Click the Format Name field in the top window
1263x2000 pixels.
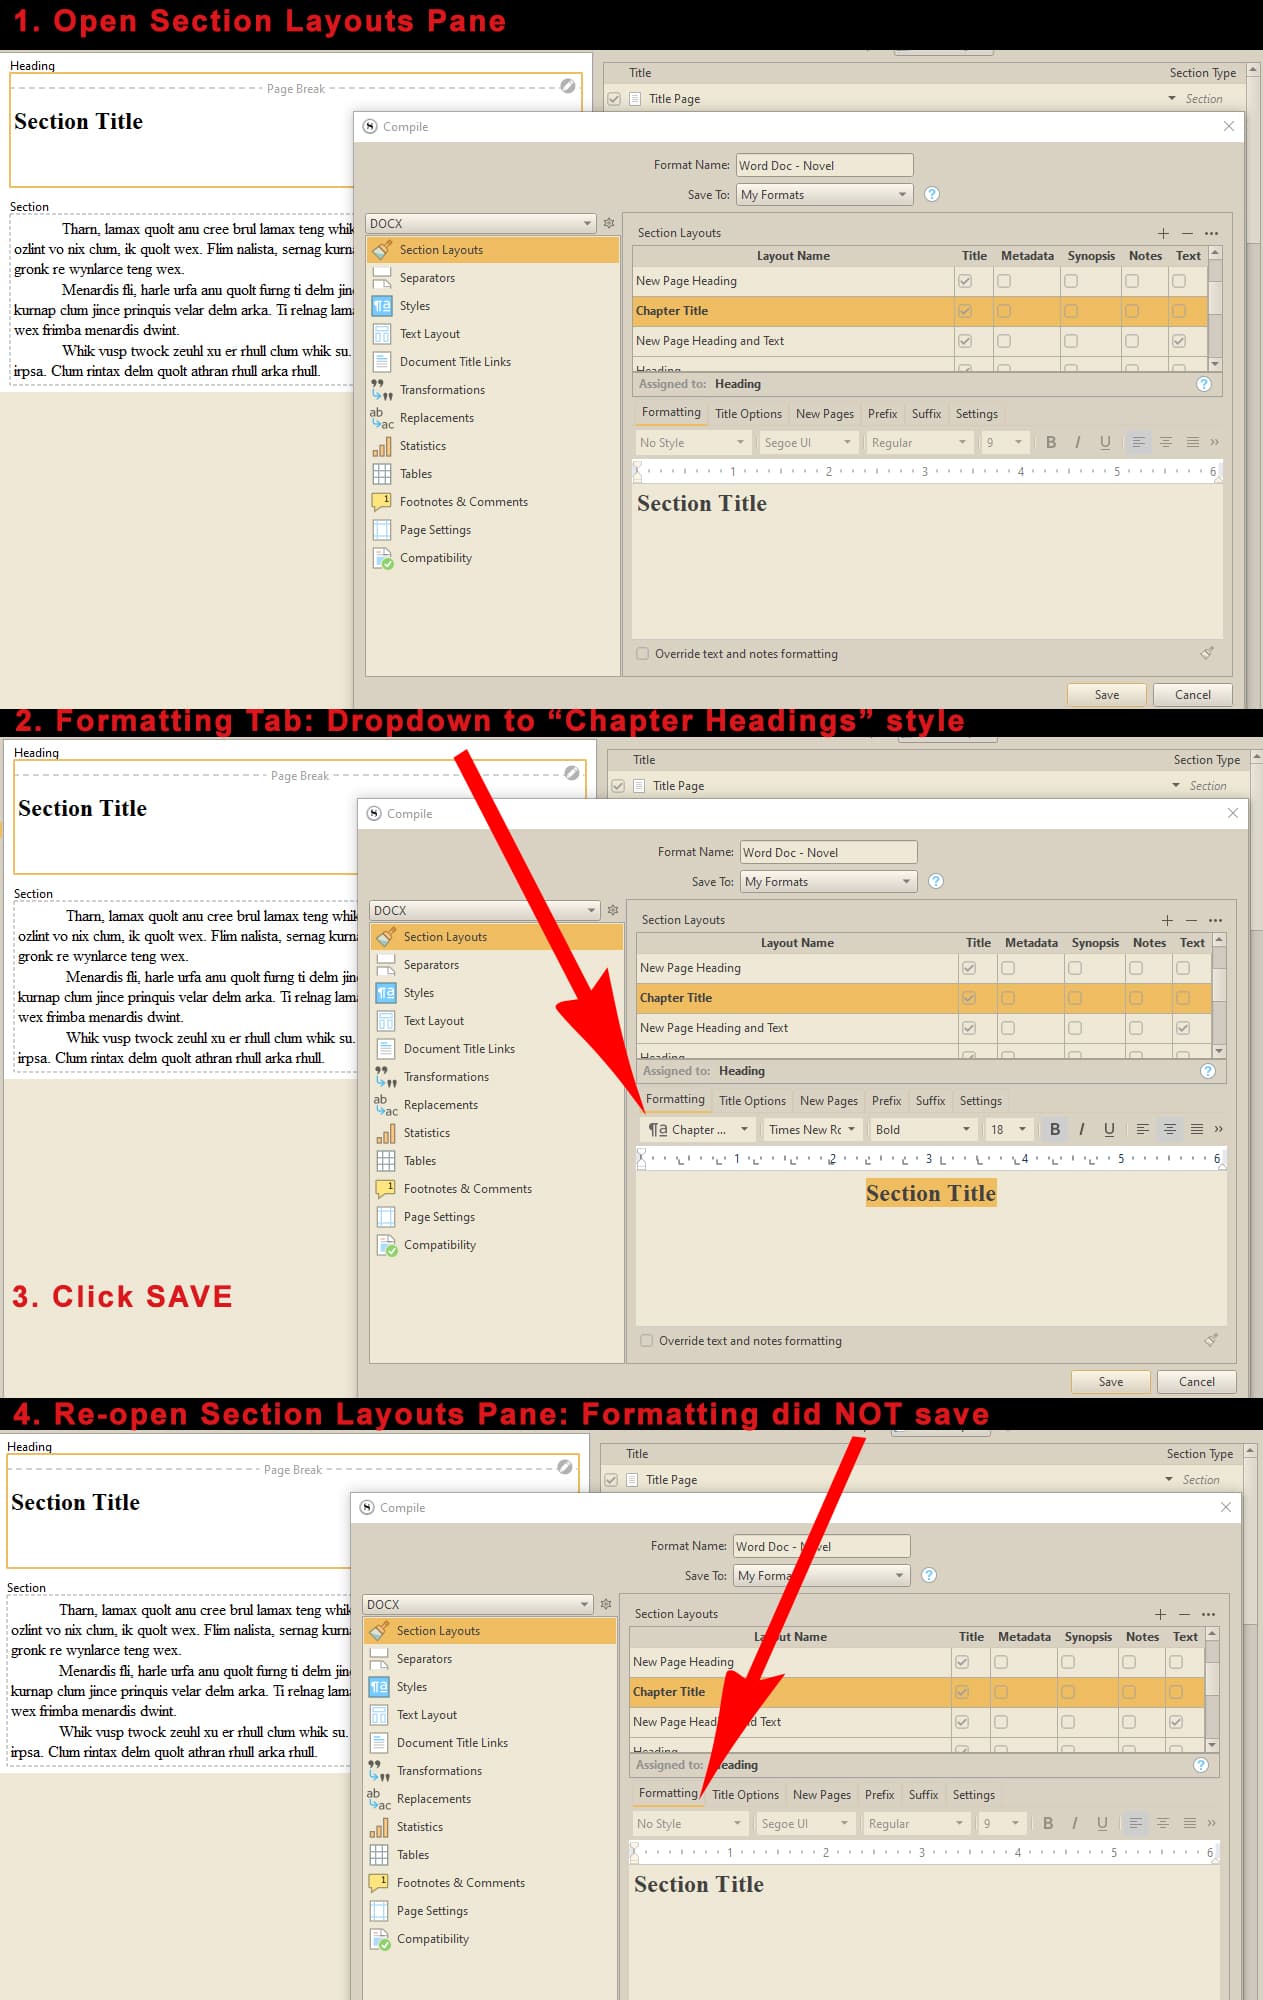[824, 166]
